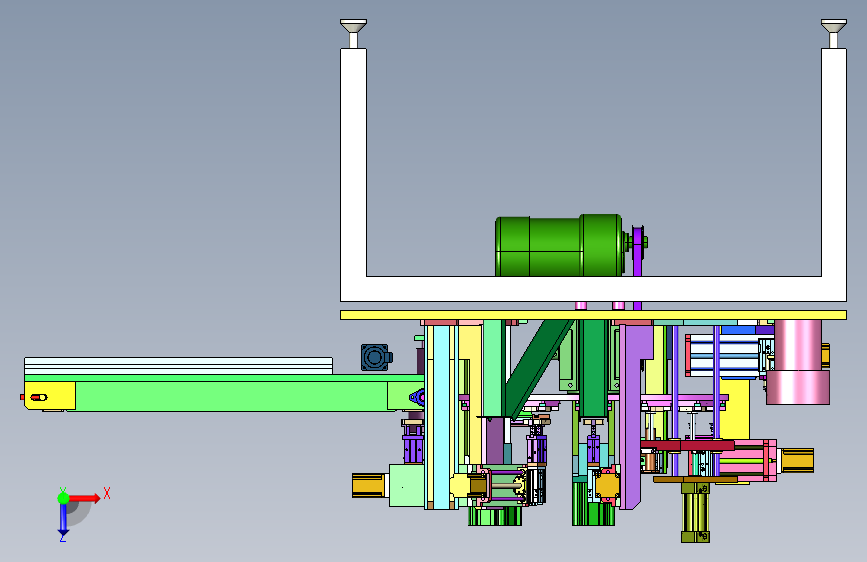The height and width of the screenshot is (562, 867).
Task: Pick the left leveling foot on the frame
Action: pos(353,33)
